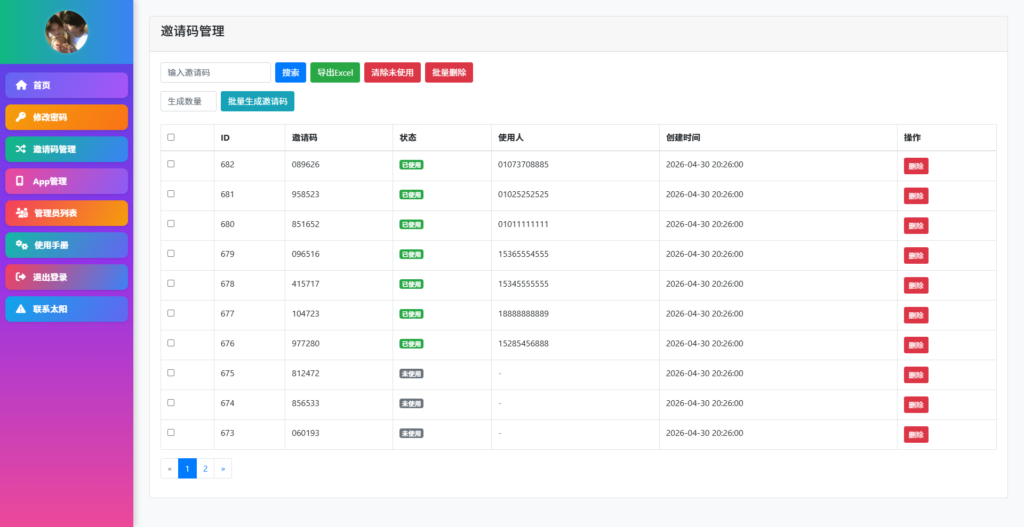Check the box for row ID 679
This screenshot has width=1024, height=527.
[x=171, y=253]
